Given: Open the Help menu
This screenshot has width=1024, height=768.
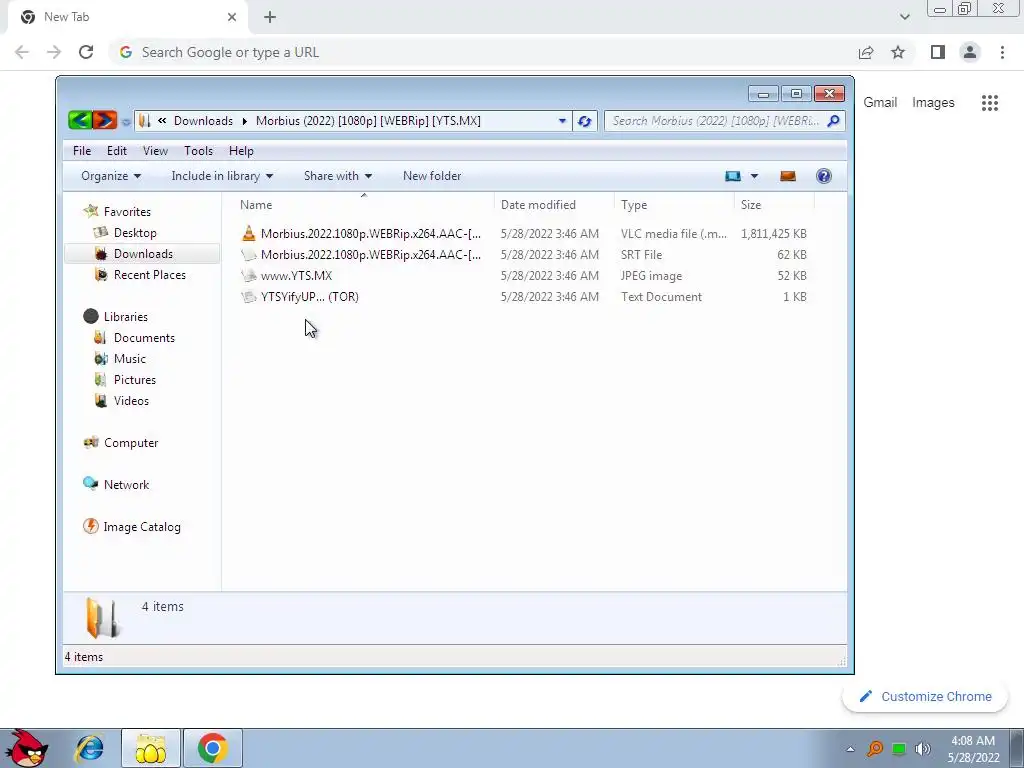Looking at the screenshot, I should point(241,151).
